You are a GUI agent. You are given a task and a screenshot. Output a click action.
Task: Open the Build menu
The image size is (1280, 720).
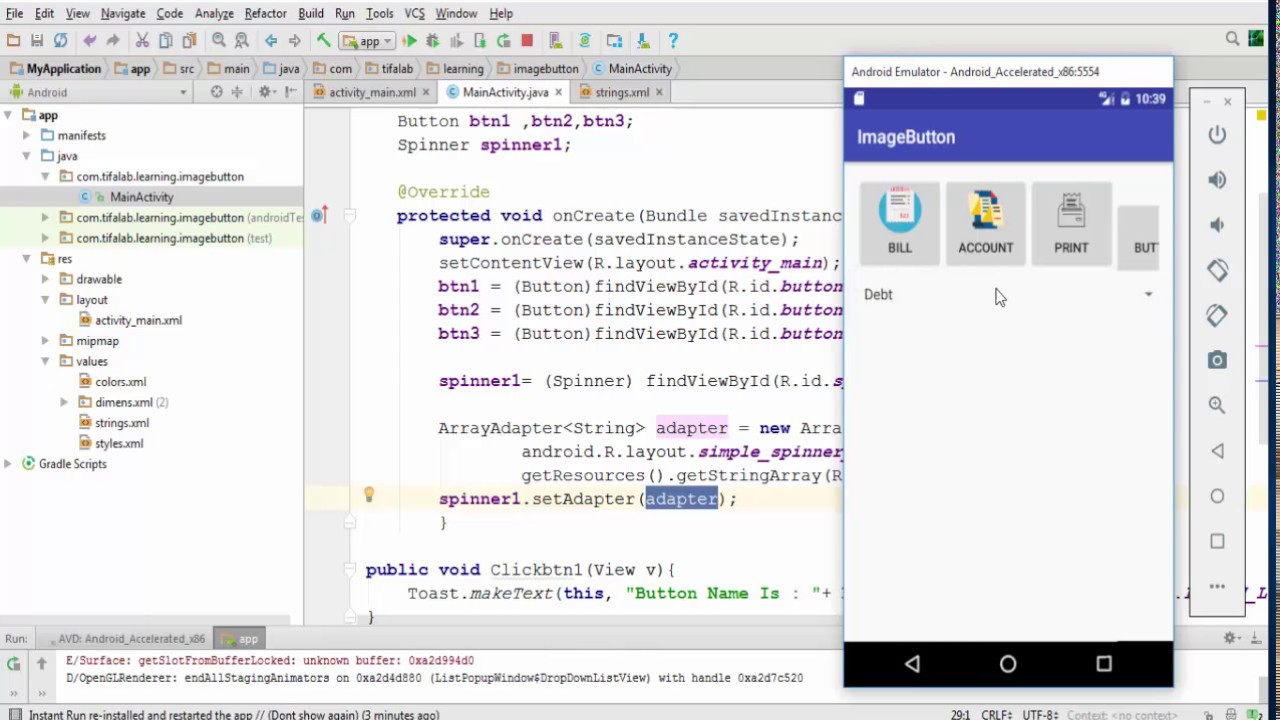pos(311,14)
